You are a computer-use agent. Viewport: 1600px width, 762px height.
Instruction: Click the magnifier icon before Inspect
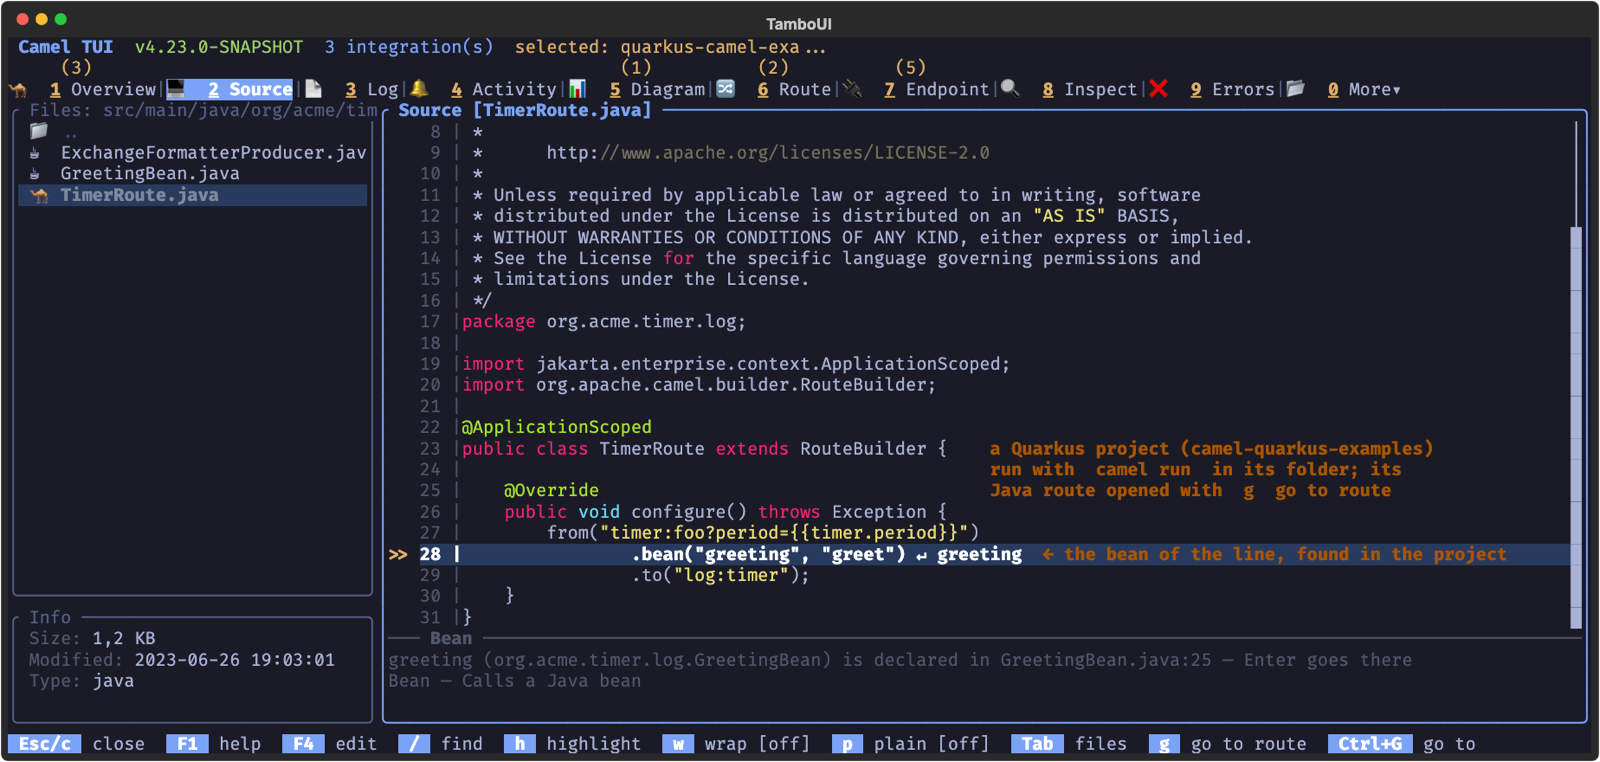1010,89
